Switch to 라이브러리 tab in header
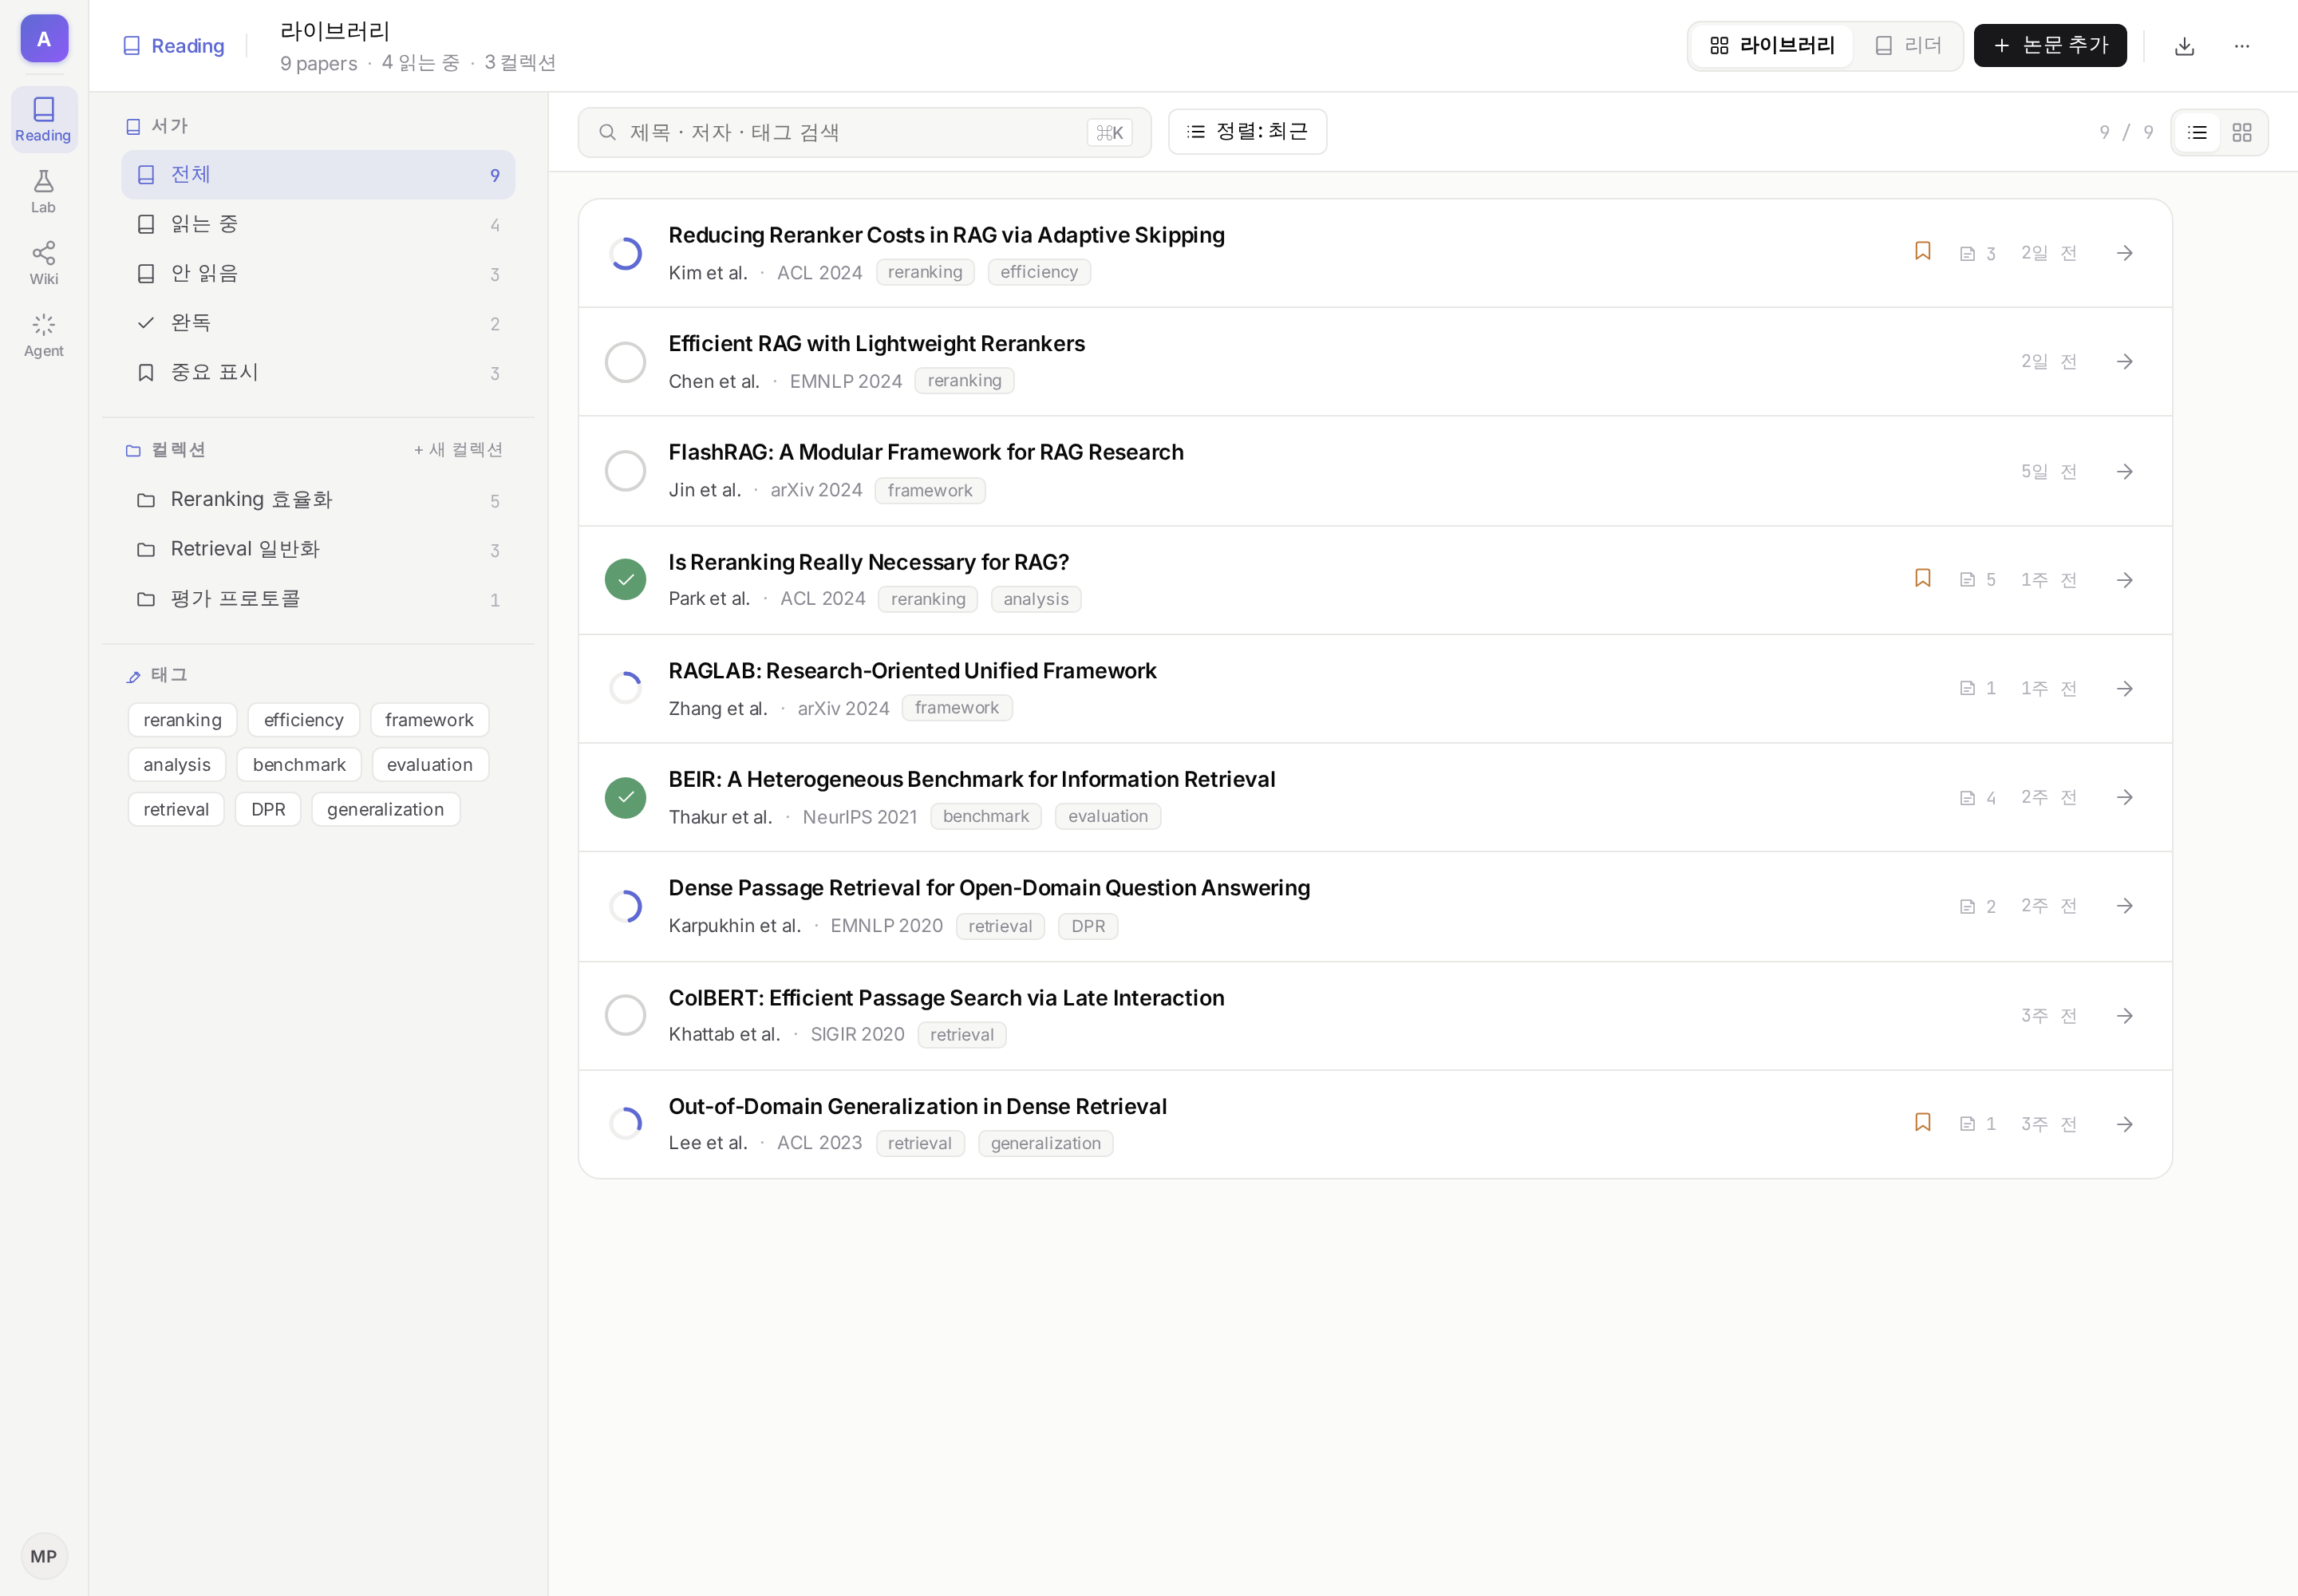Screen dimensions: 2298x1596 (x=1772, y=46)
